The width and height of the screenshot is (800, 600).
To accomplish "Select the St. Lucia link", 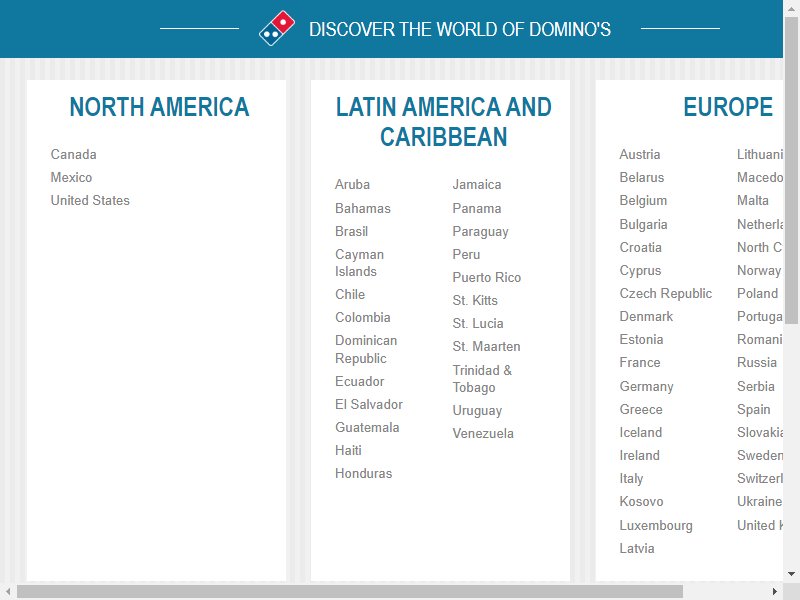I will coord(478,323).
